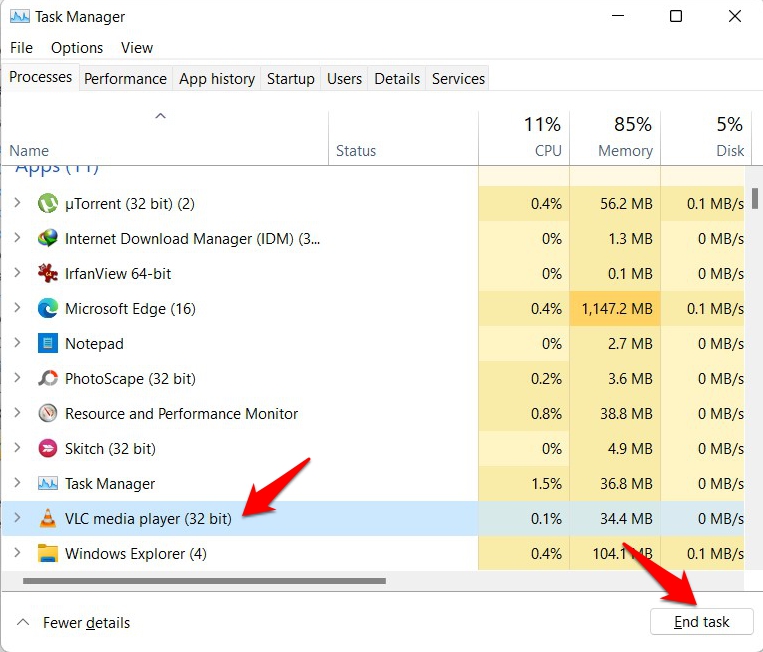This screenshot has height=652, width=763.
Task: Expand the Windows Explorer process group
Action: [17, 554]
